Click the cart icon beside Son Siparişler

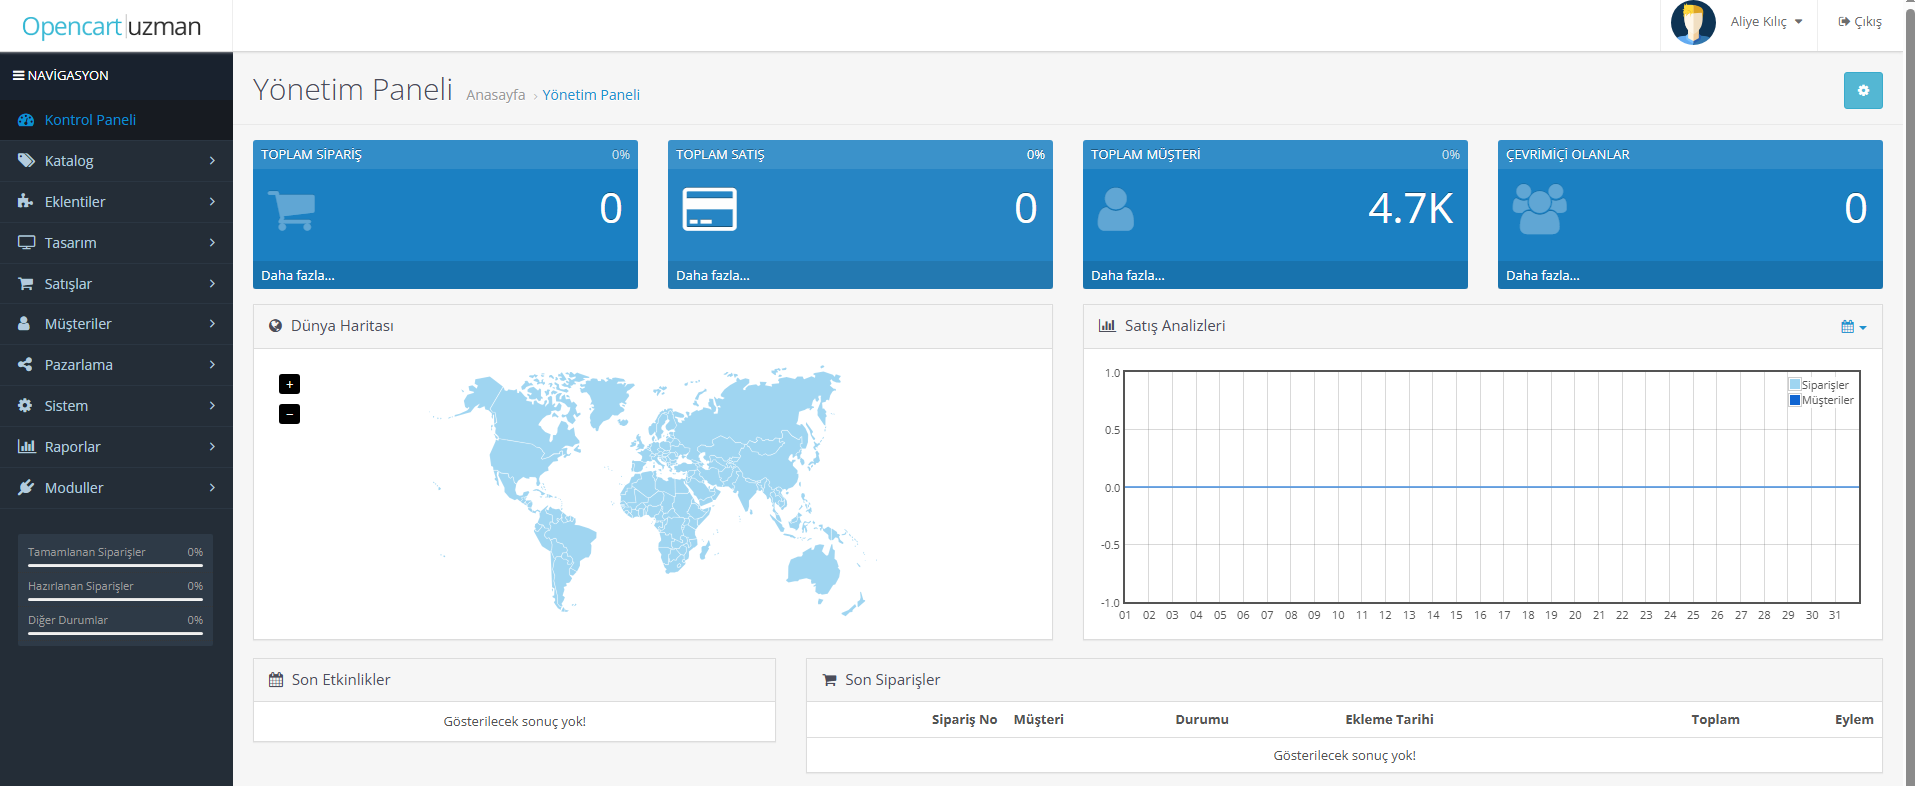pos(830,680)
